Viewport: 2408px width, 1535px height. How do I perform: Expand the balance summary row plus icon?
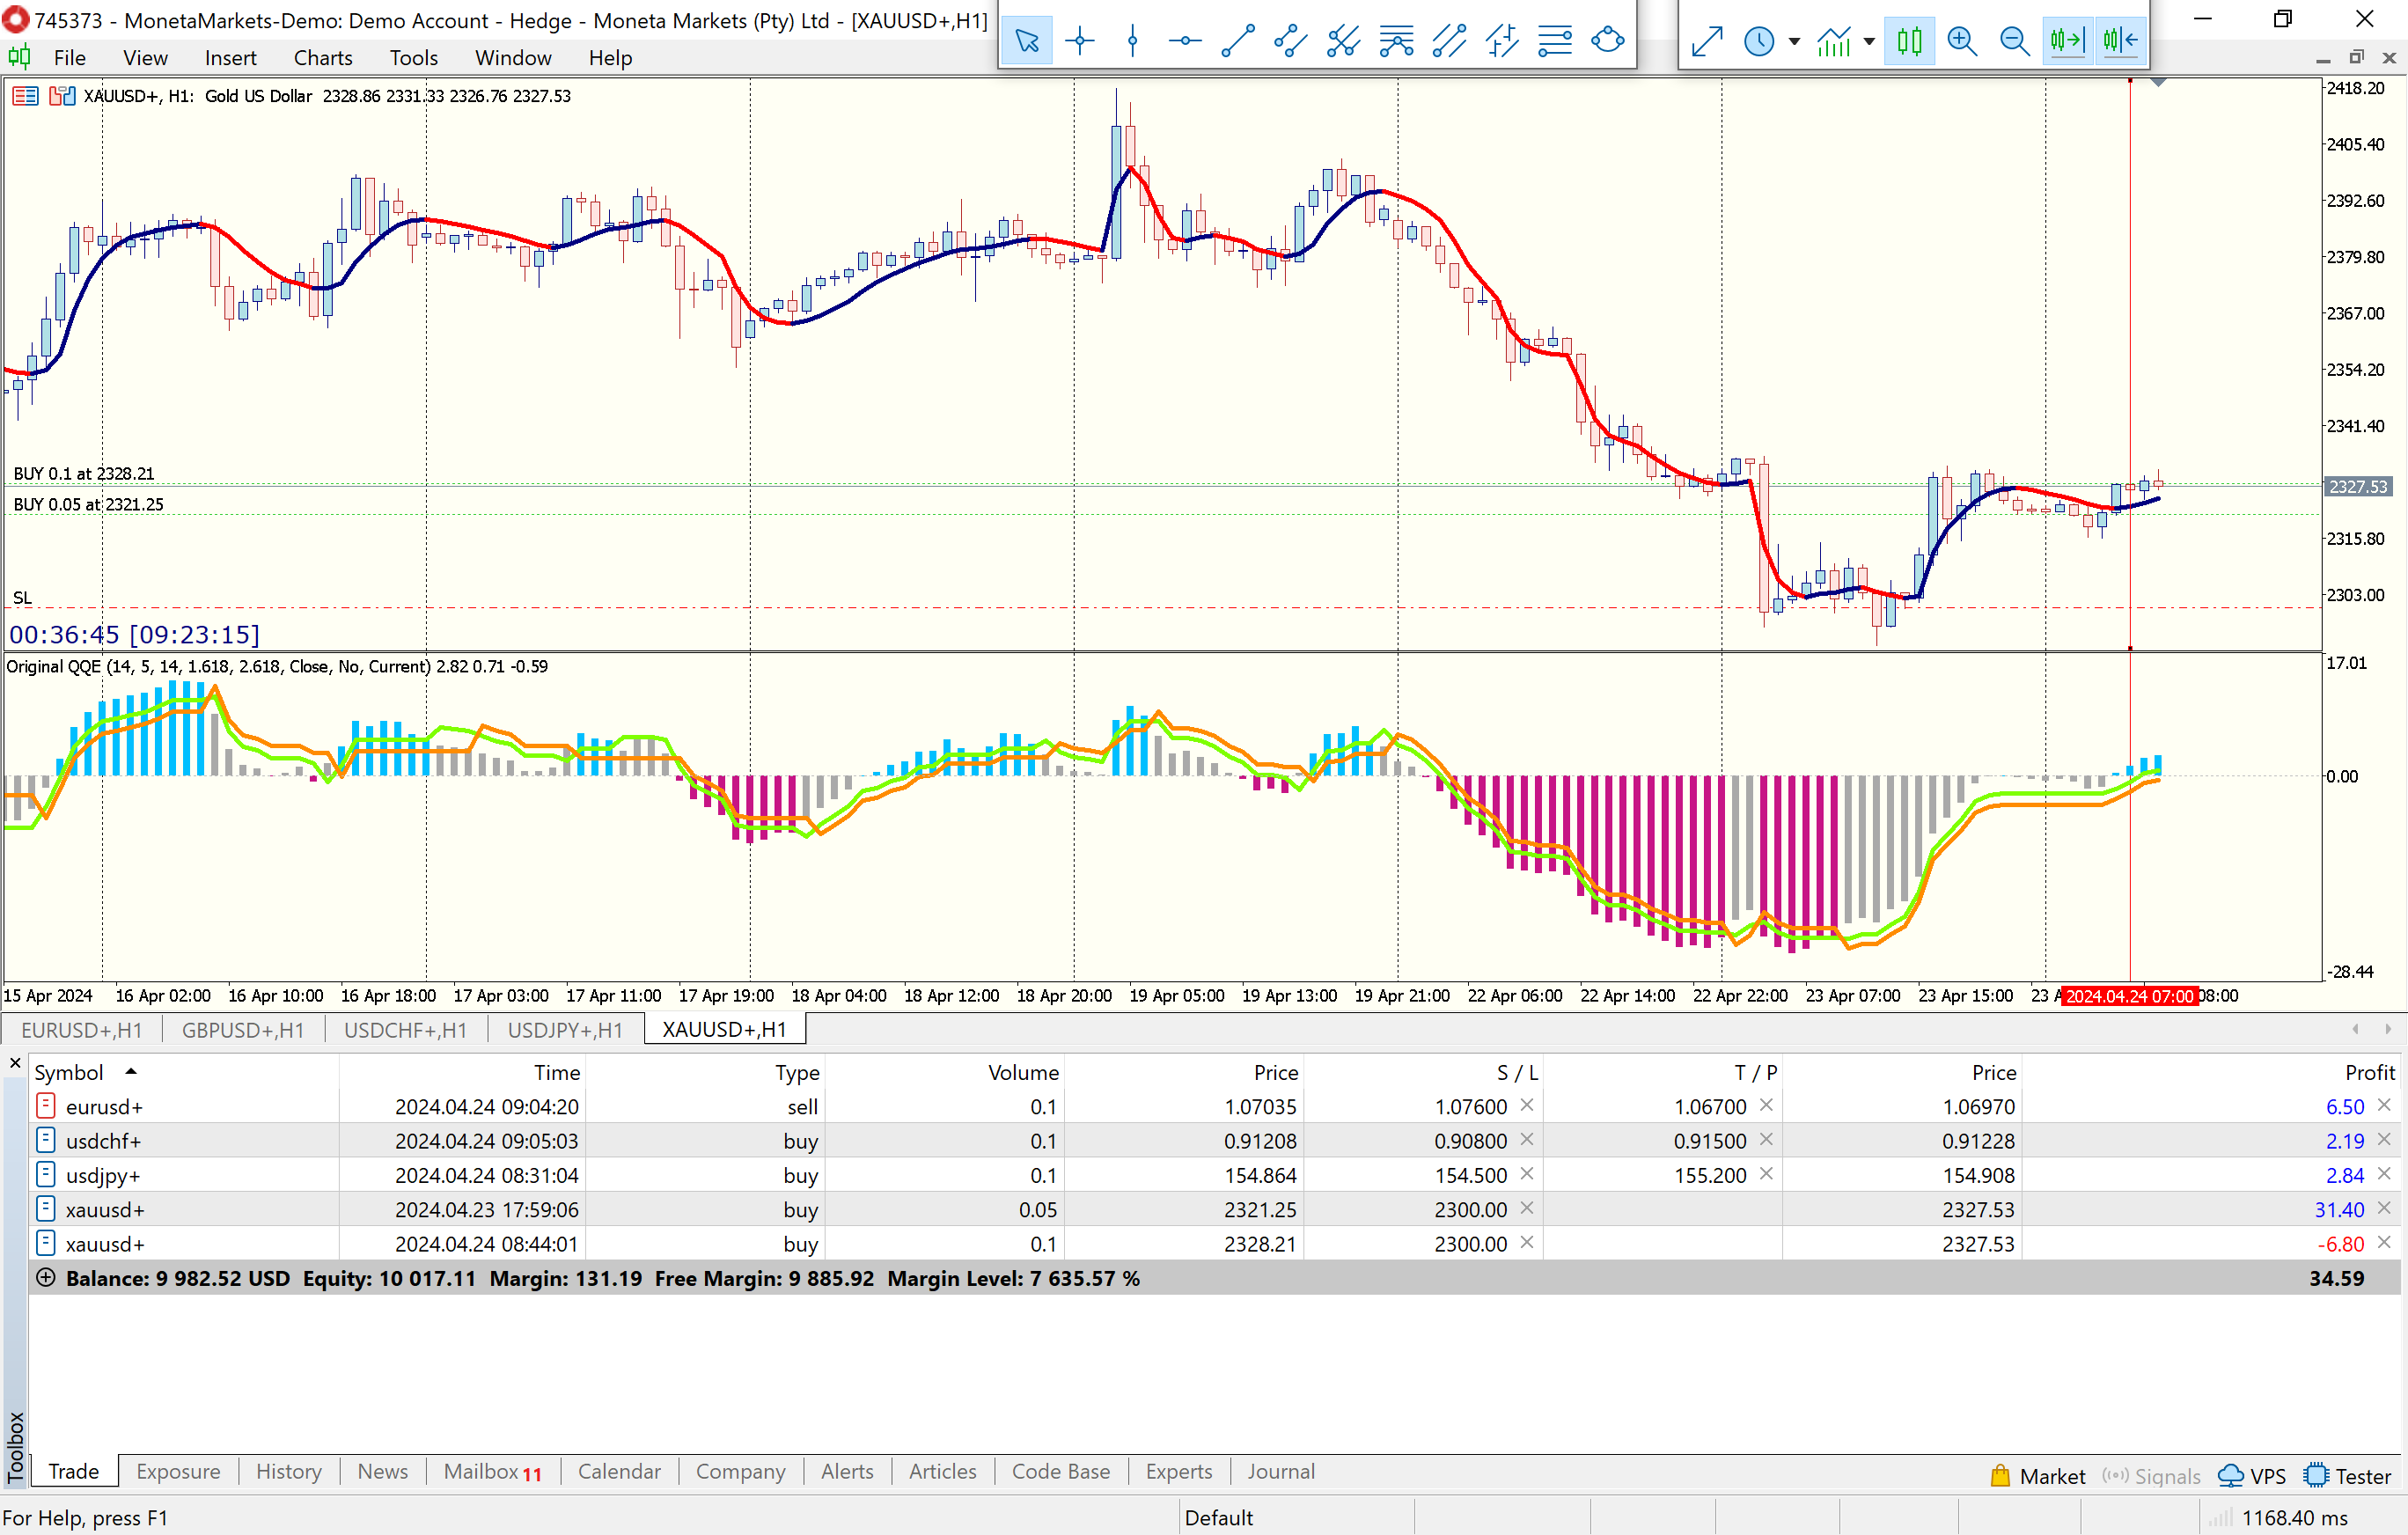coord(45,1277)
